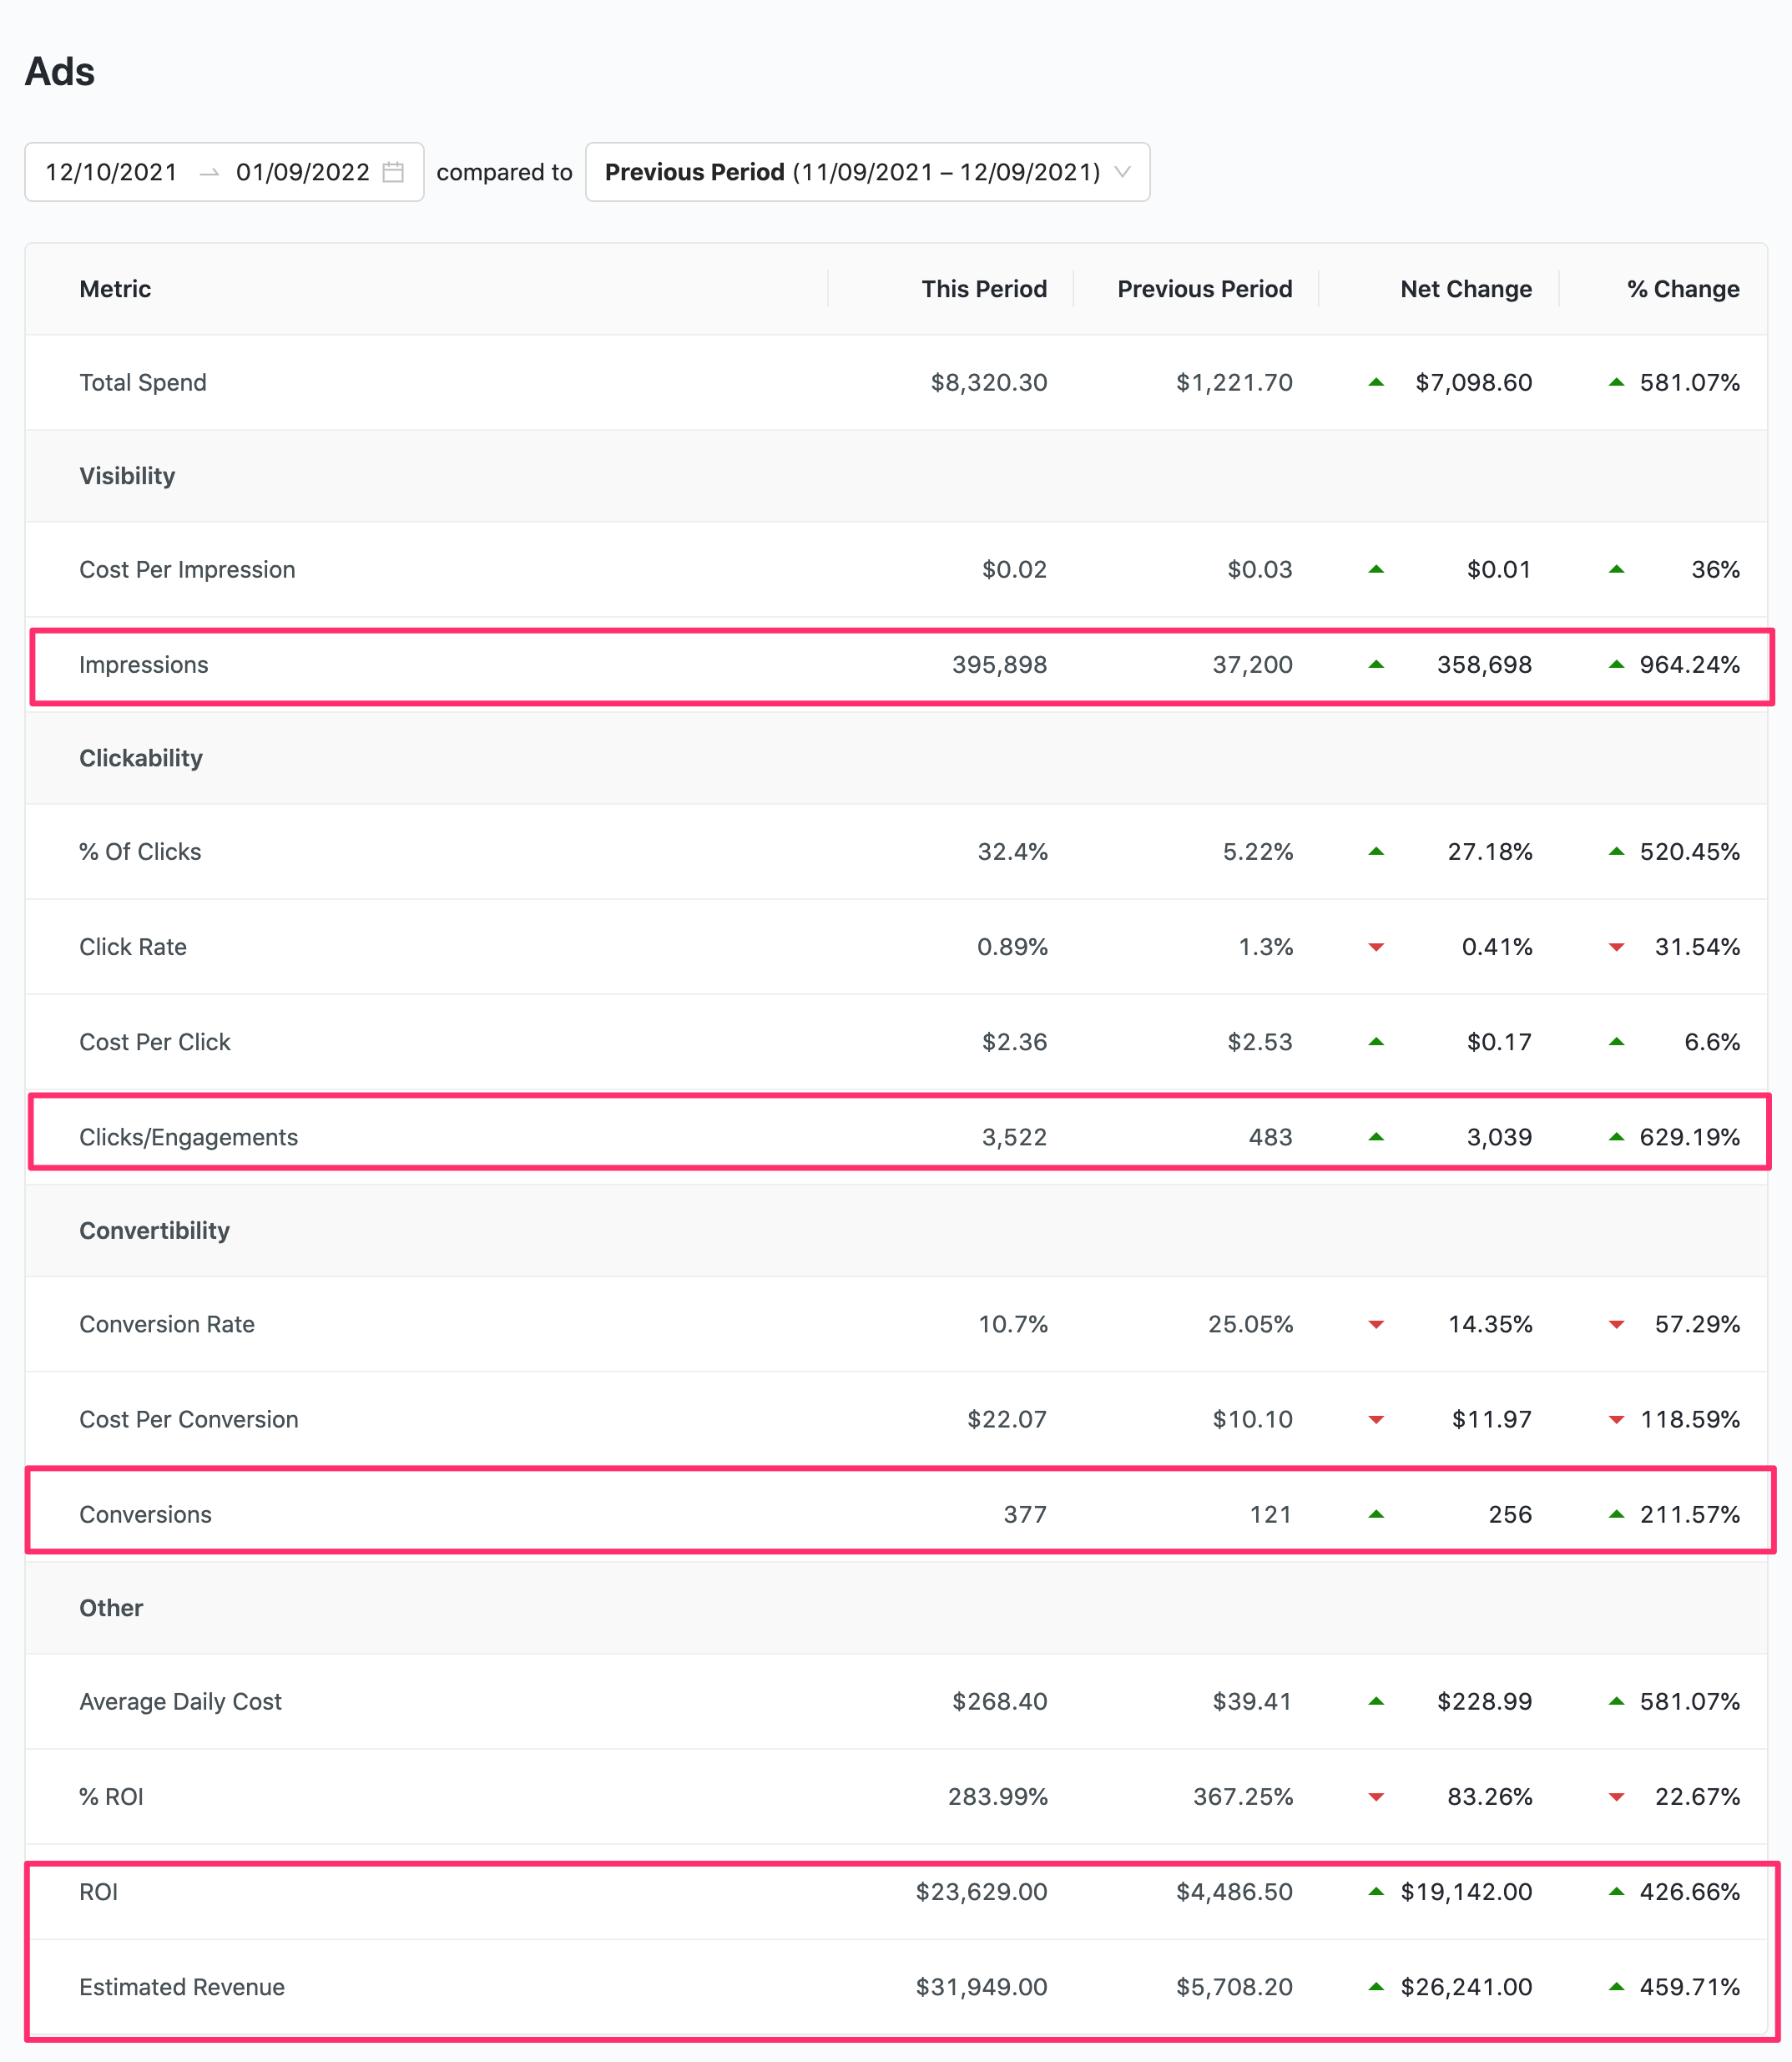Click the Net Change column header
The width and height of the screenshot is (1792, 2062).
(1466, 289)
